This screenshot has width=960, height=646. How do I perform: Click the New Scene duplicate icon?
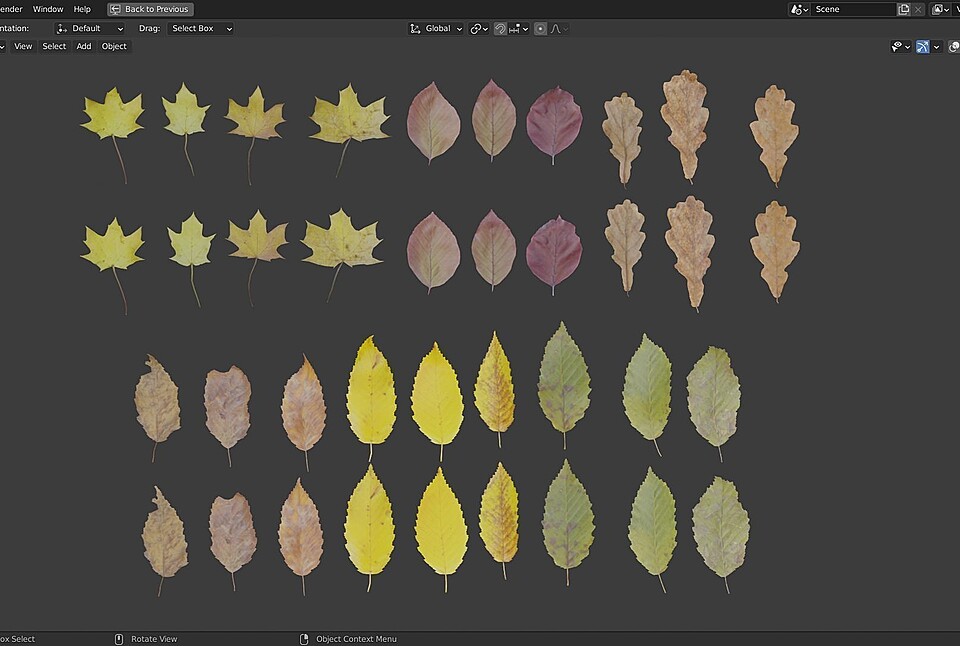pos(904,9)
